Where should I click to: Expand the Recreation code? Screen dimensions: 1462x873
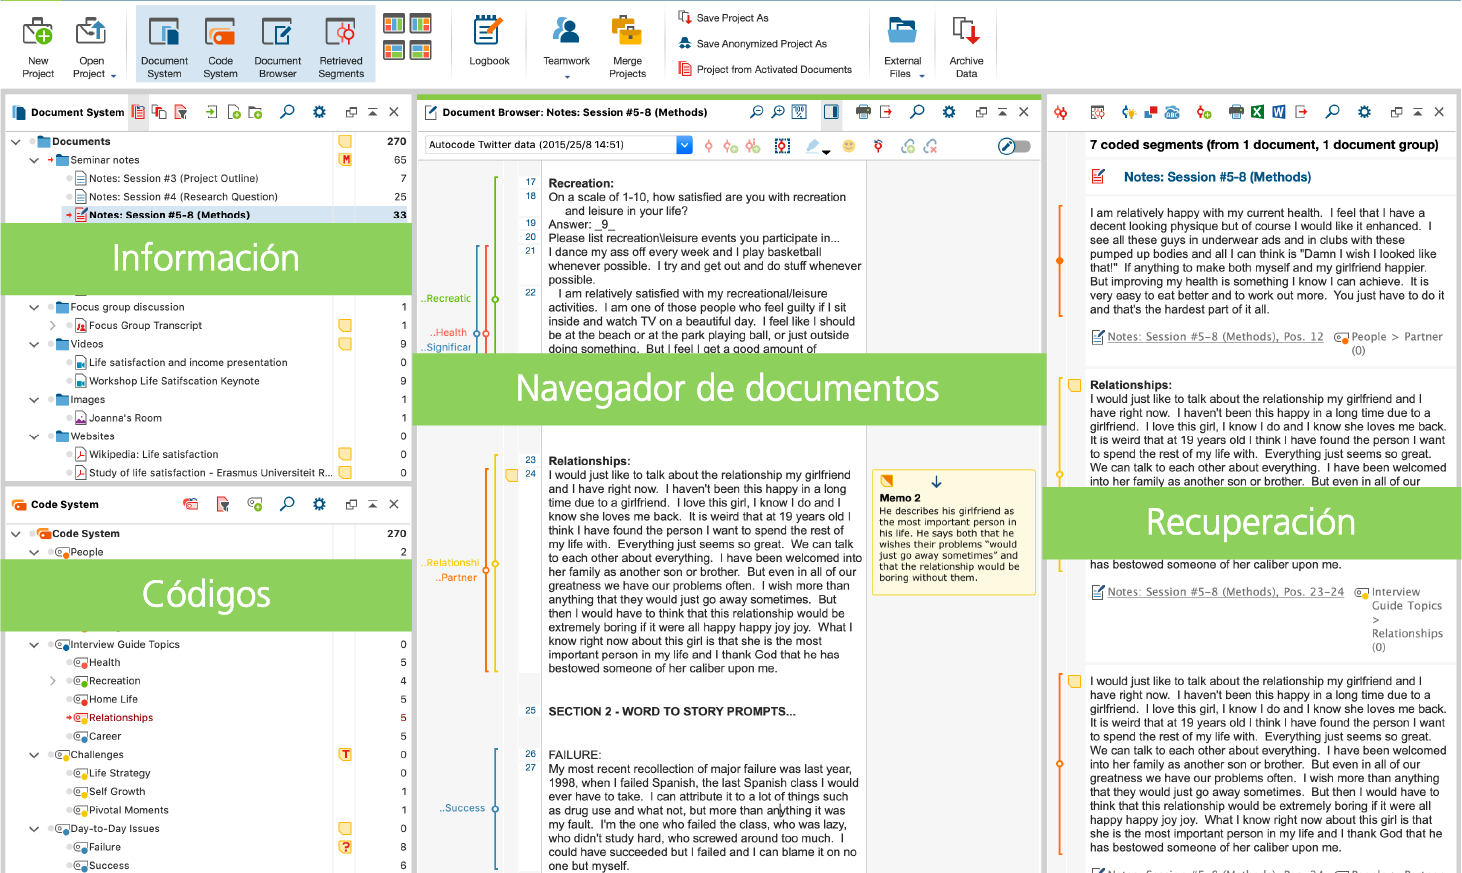pyautogui.click(x=53, y=681)
